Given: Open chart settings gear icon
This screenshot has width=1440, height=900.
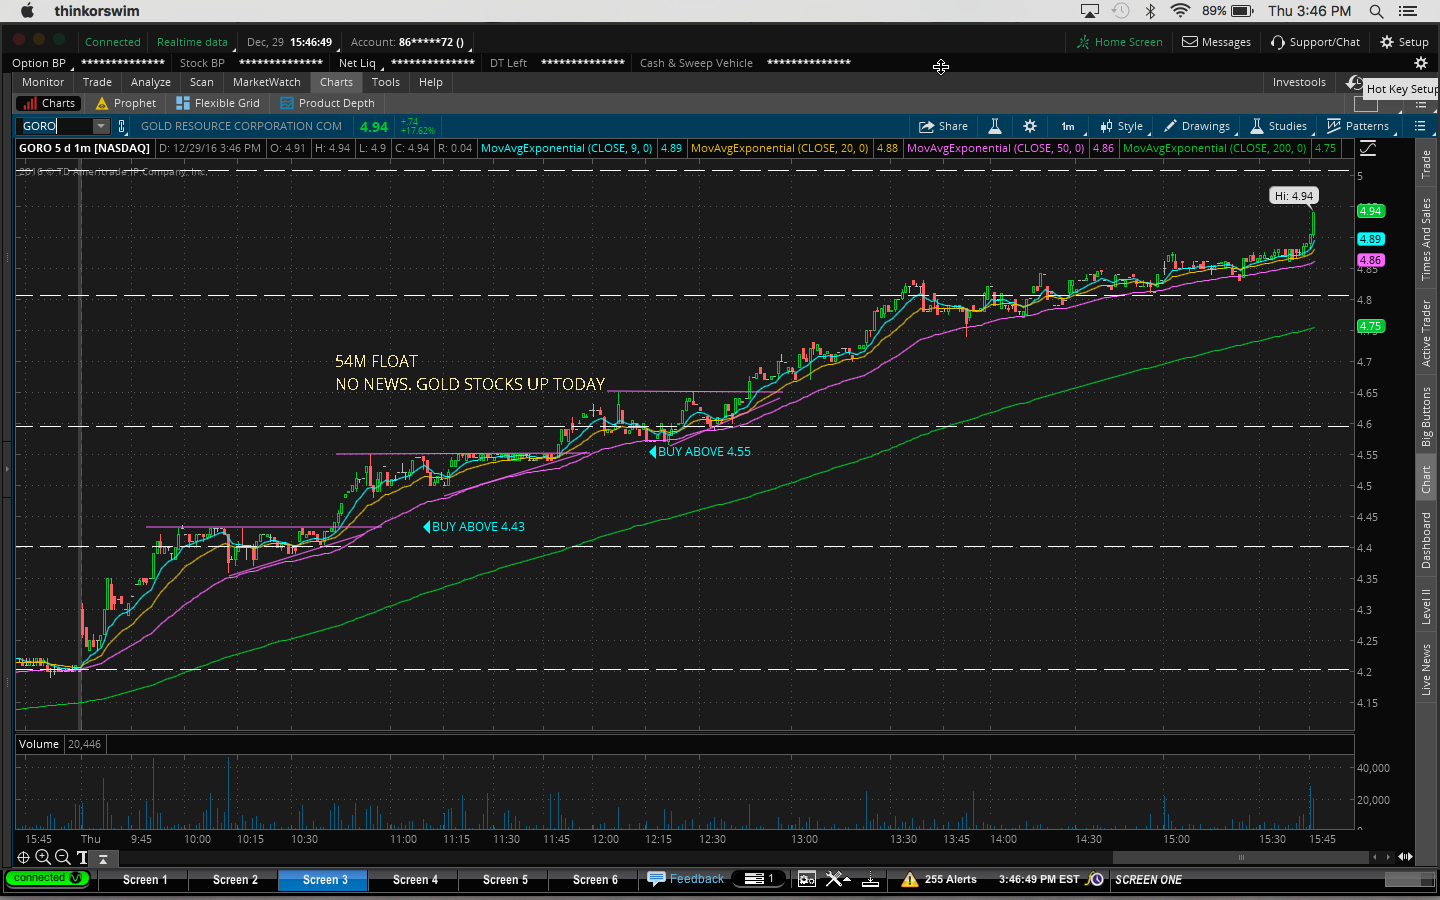Looking at the screenshot, I should click(1029, 126).
